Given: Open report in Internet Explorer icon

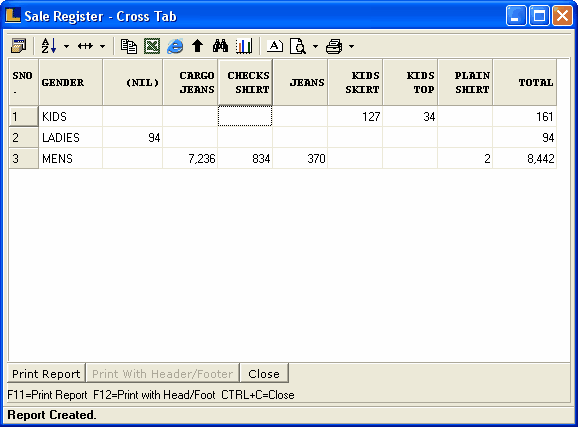Looking at the screenshot, I should pyautogui.click(x=175, y=46).
